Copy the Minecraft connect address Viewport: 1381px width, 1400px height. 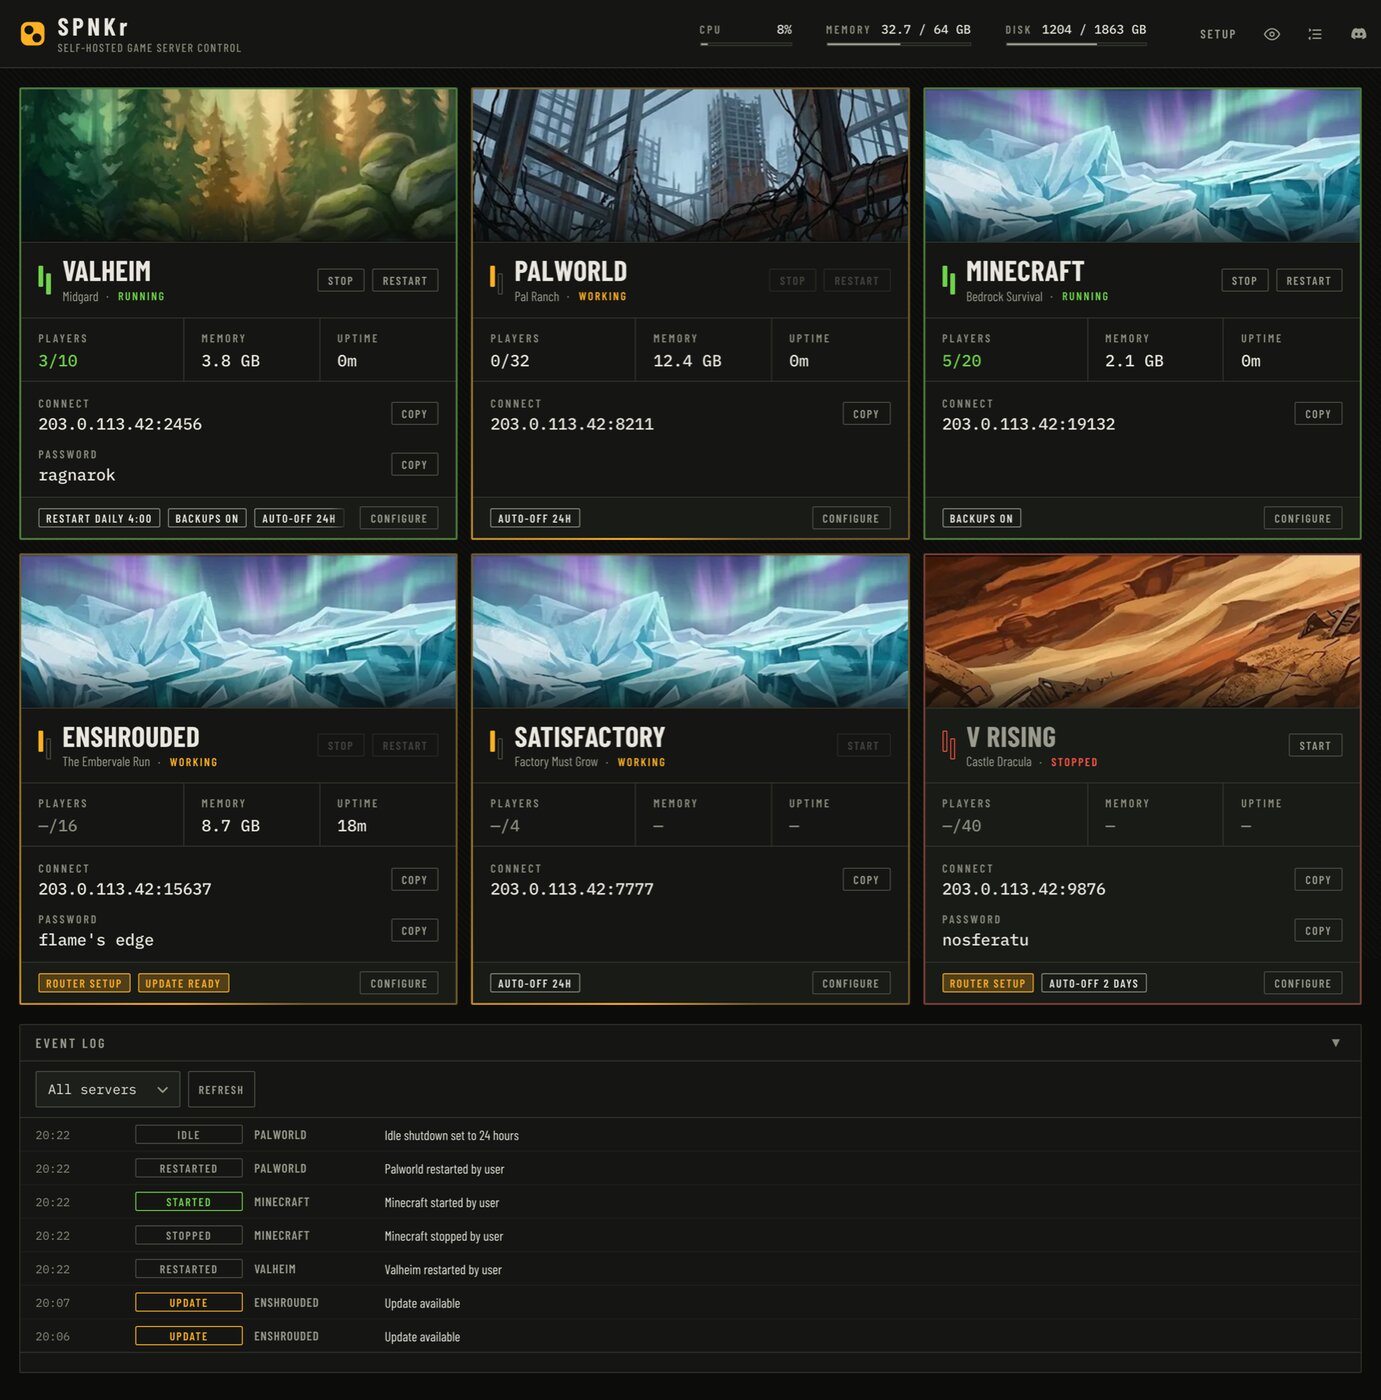point(1318,414)
